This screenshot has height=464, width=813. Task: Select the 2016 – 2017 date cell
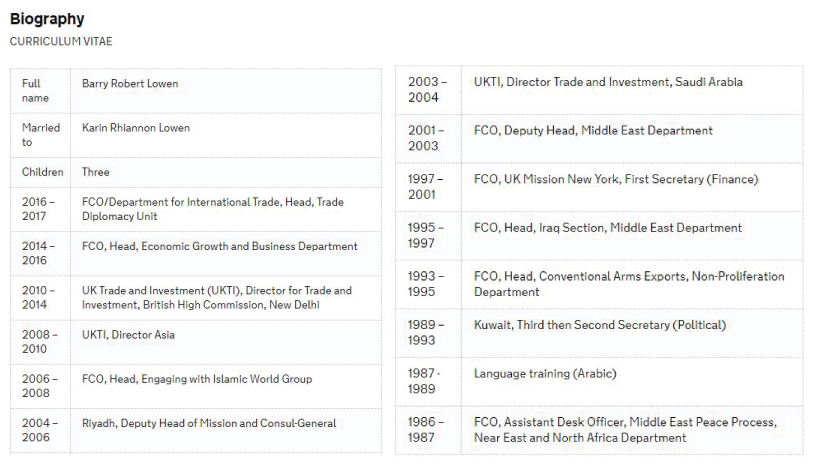coord(40,209)
